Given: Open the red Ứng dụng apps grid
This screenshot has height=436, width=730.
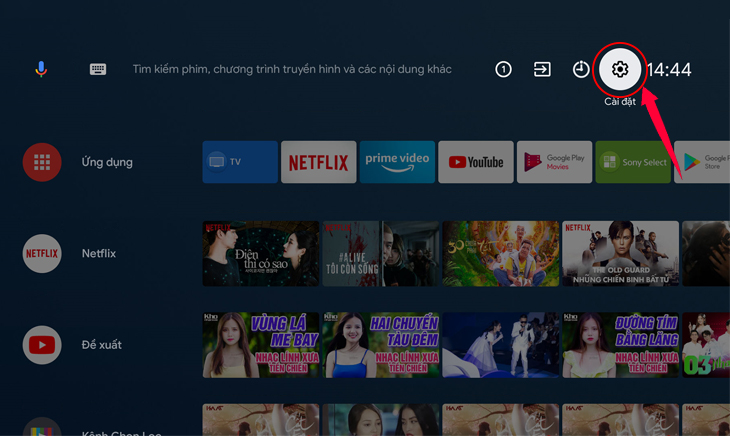Looking at the screenshot, I should point(42,162).
